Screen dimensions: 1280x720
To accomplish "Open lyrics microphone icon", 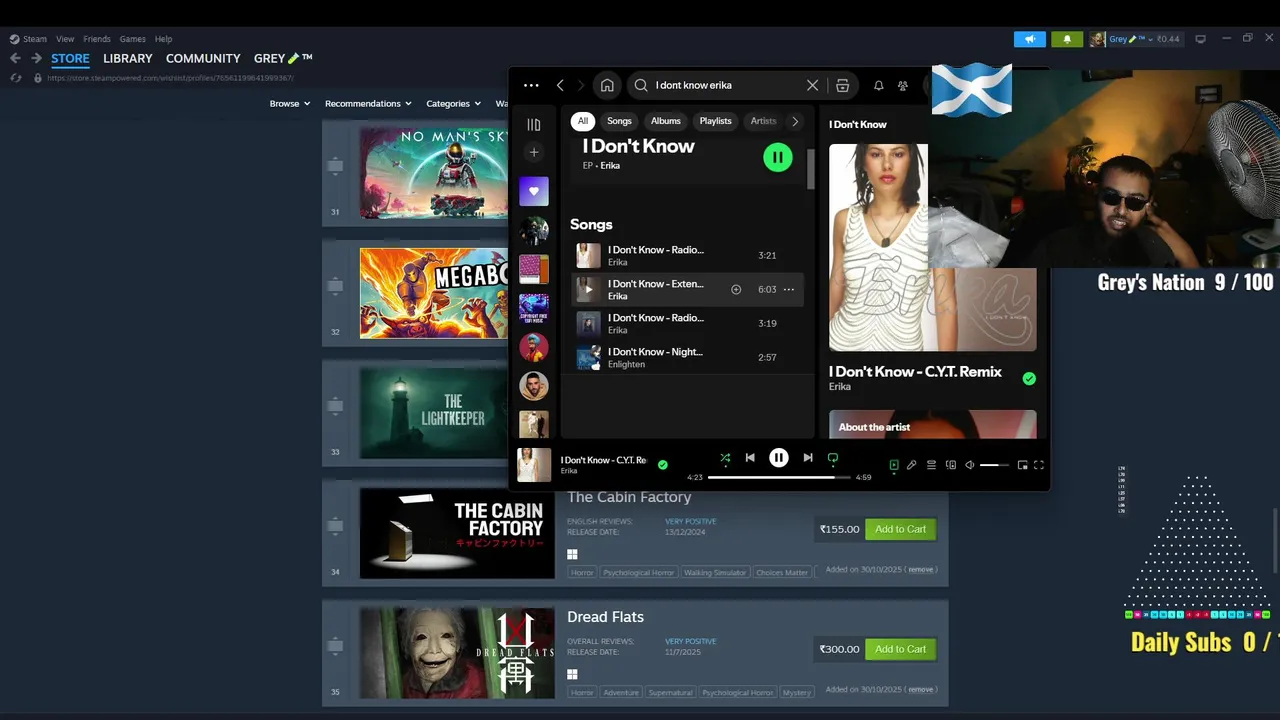I will pos(912,465).
